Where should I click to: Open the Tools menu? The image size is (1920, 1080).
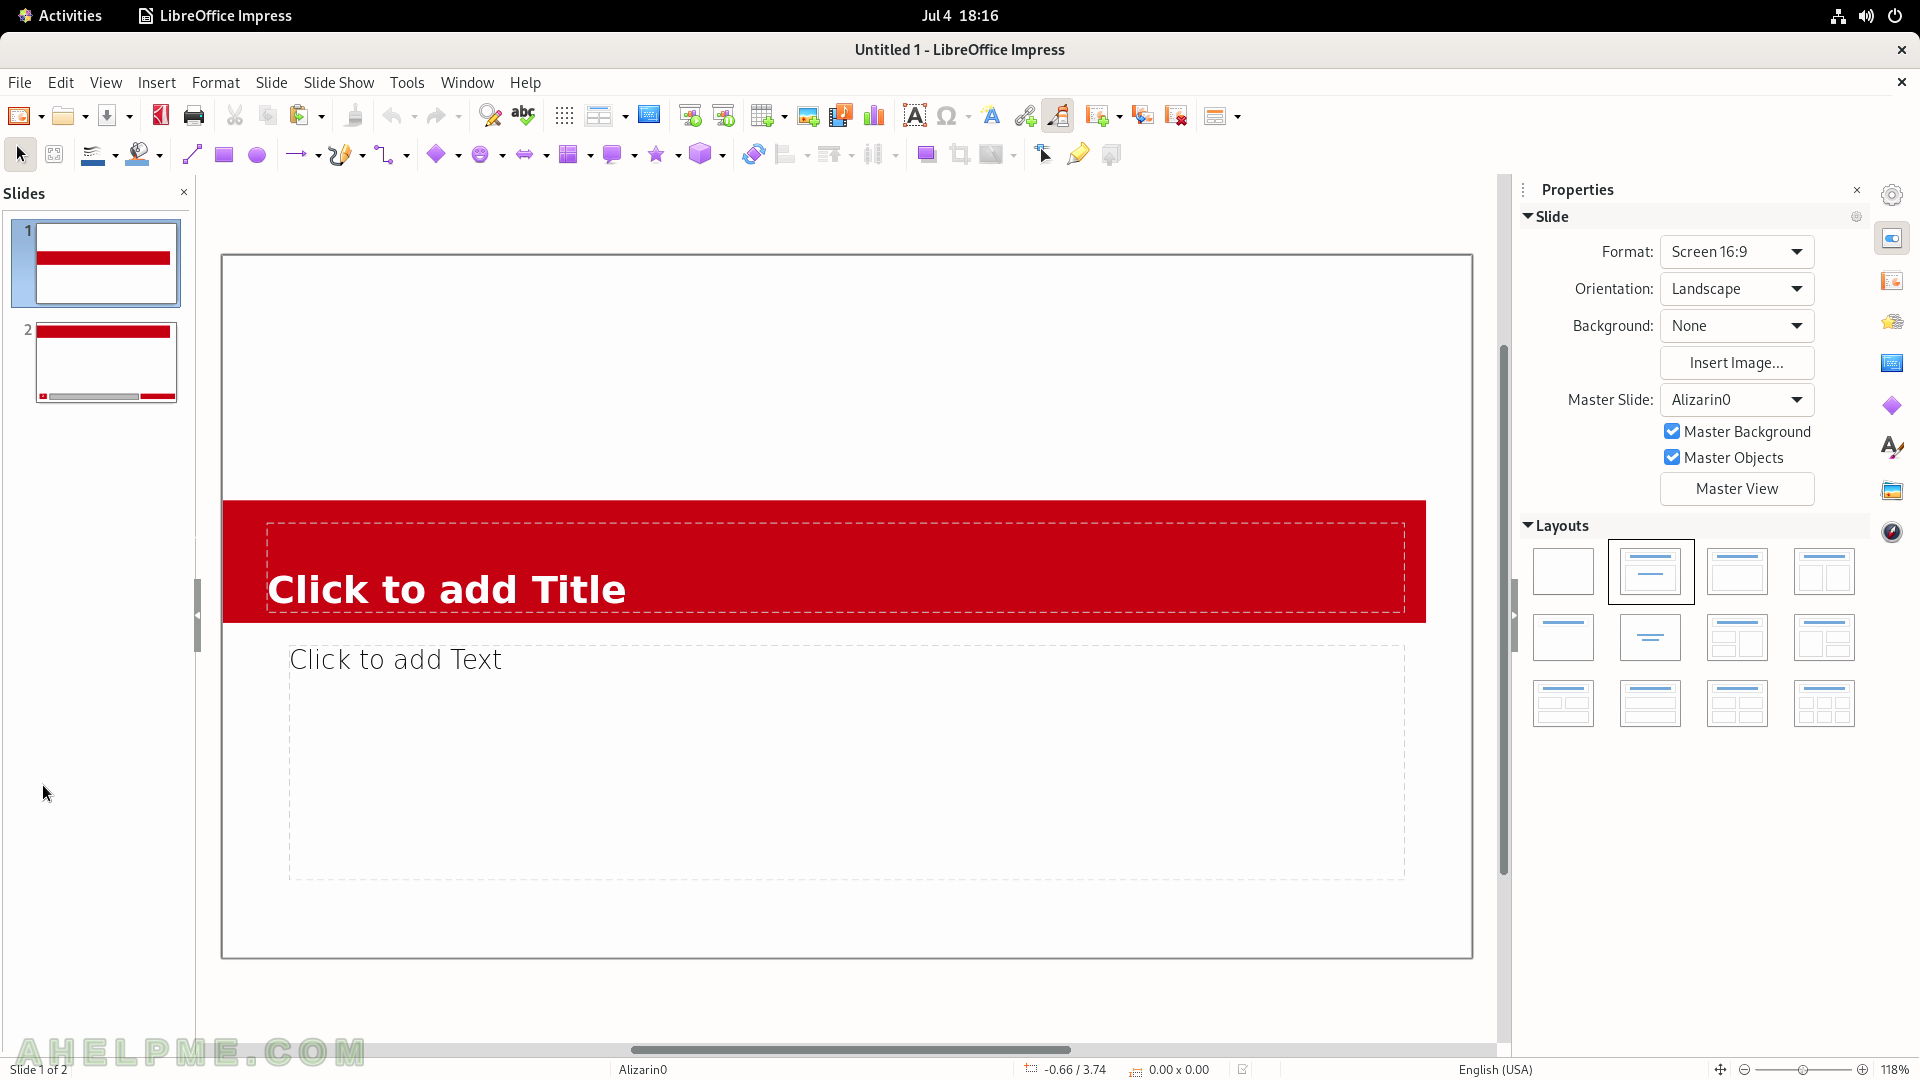(x=407, y=83)
